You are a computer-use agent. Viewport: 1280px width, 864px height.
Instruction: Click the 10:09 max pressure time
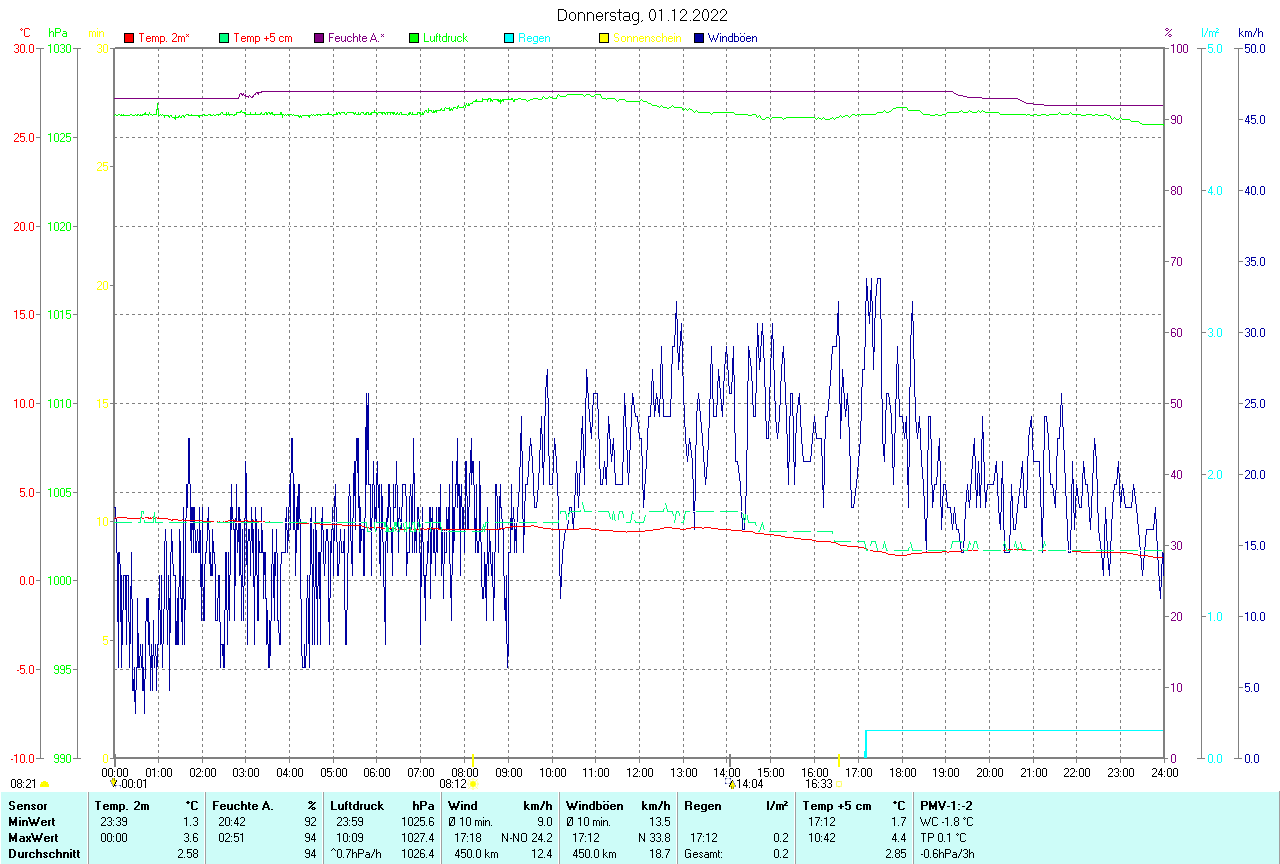(x=350, y=837)
